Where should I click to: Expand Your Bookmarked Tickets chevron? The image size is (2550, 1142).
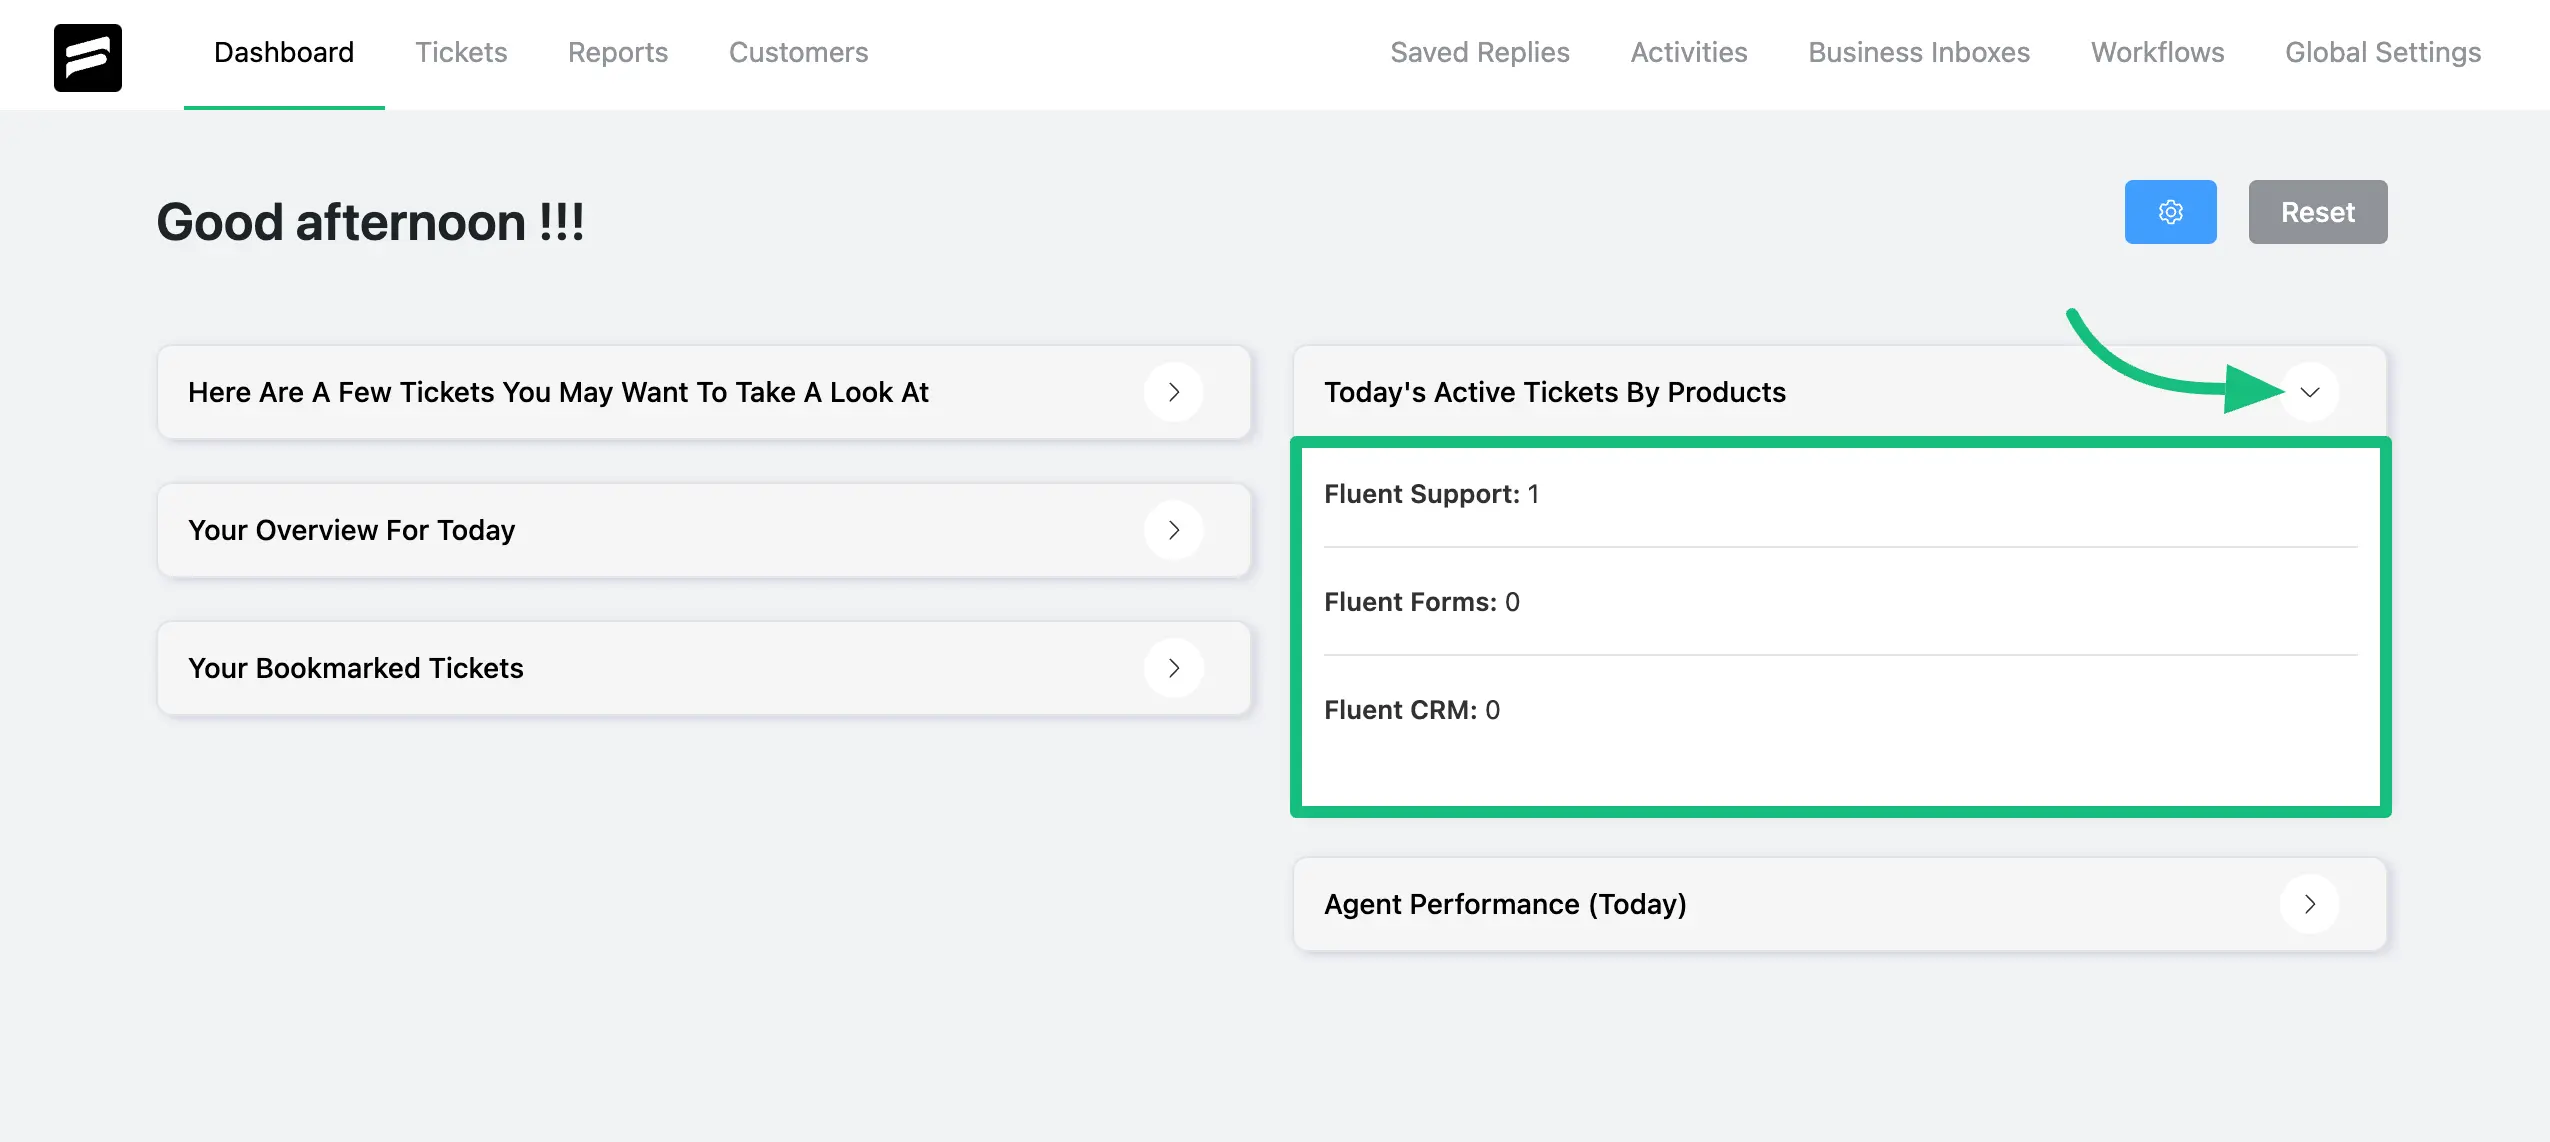[x=1174, y=668]
